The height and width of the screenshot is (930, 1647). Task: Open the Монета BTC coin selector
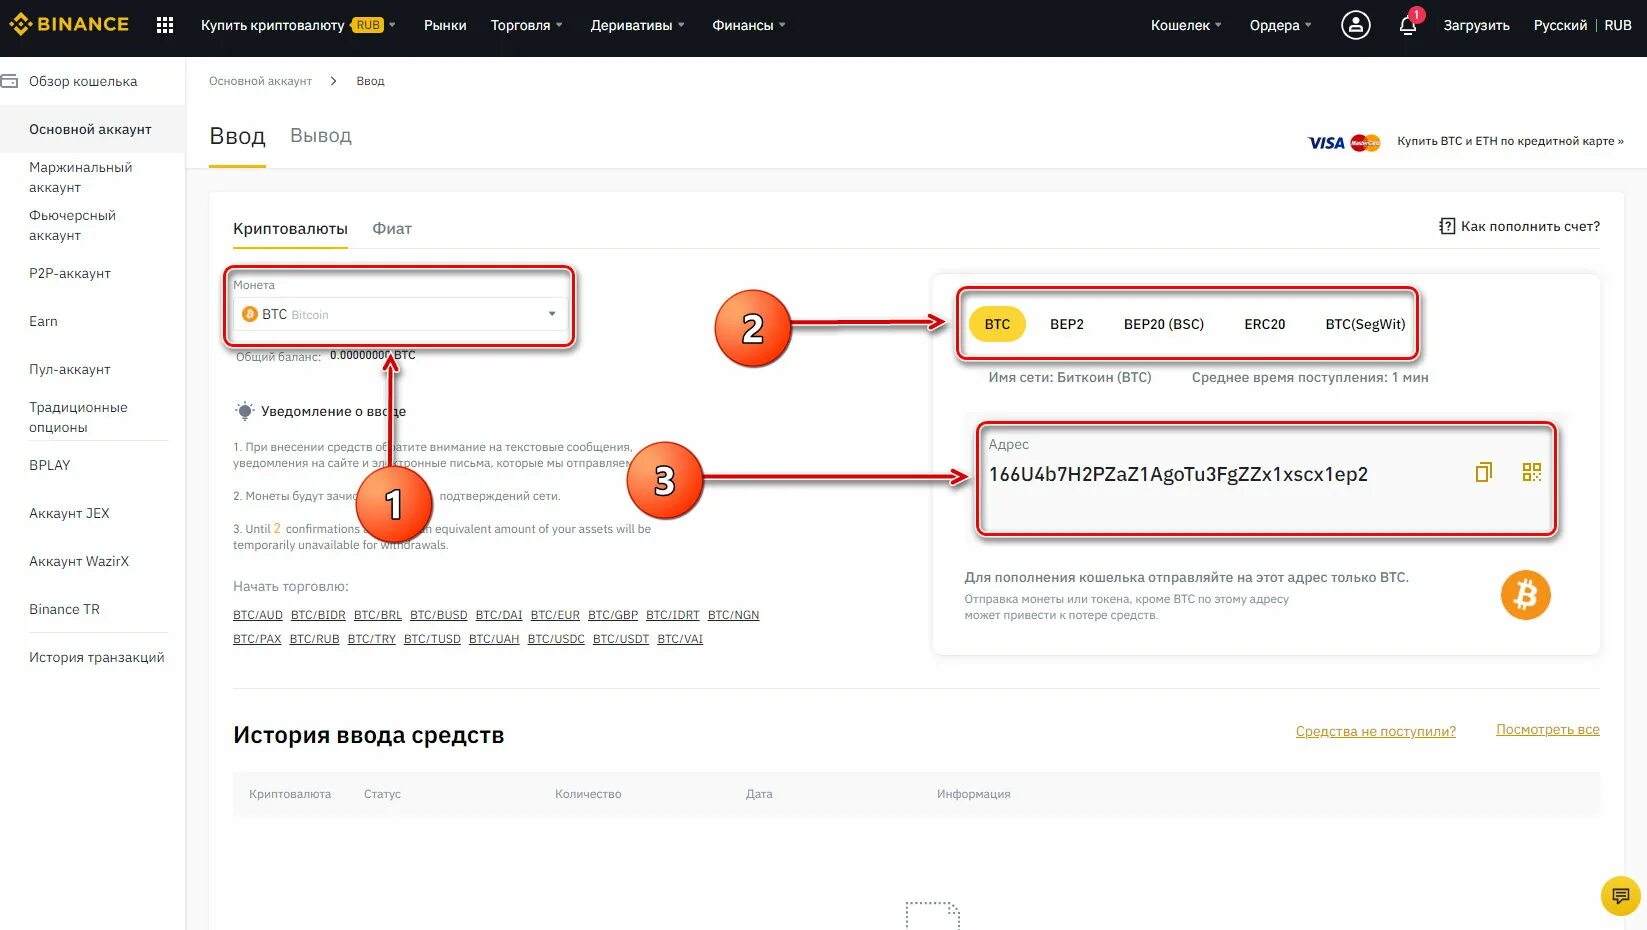point(400,314)
